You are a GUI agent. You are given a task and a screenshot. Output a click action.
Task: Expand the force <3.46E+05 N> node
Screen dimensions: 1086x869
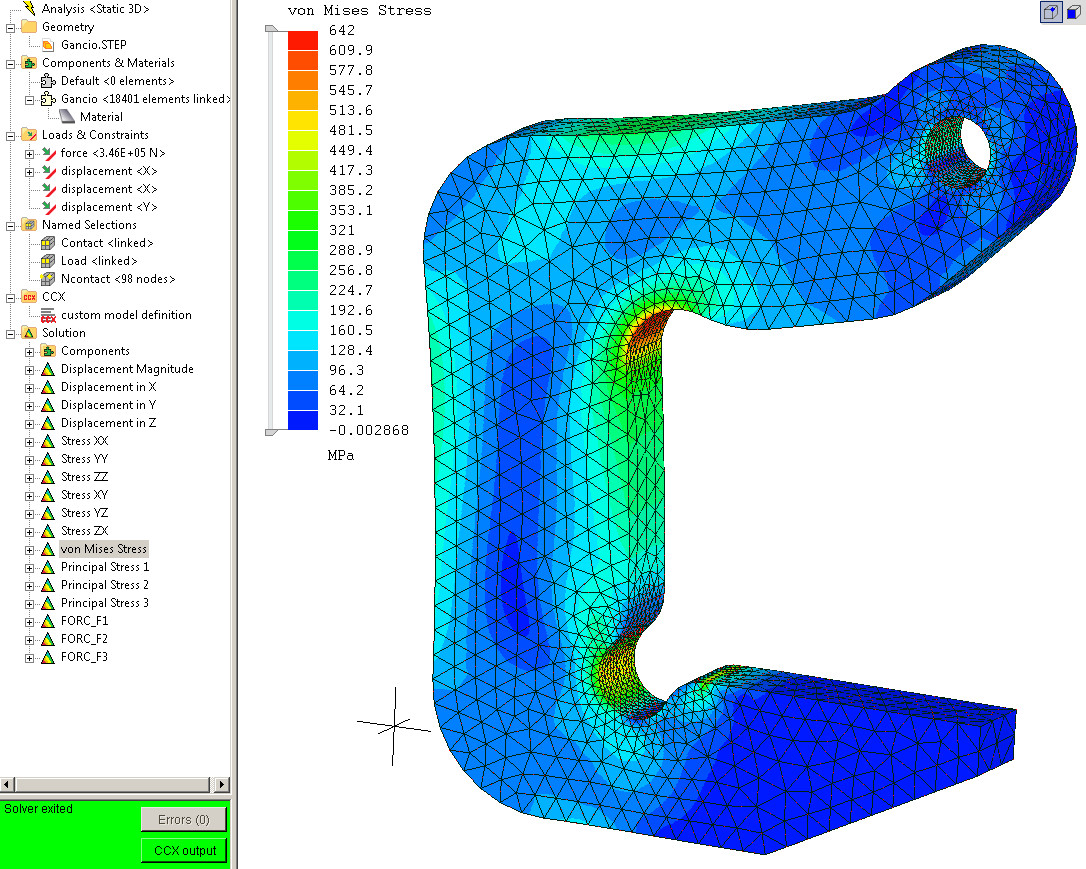tap(29, 154)
